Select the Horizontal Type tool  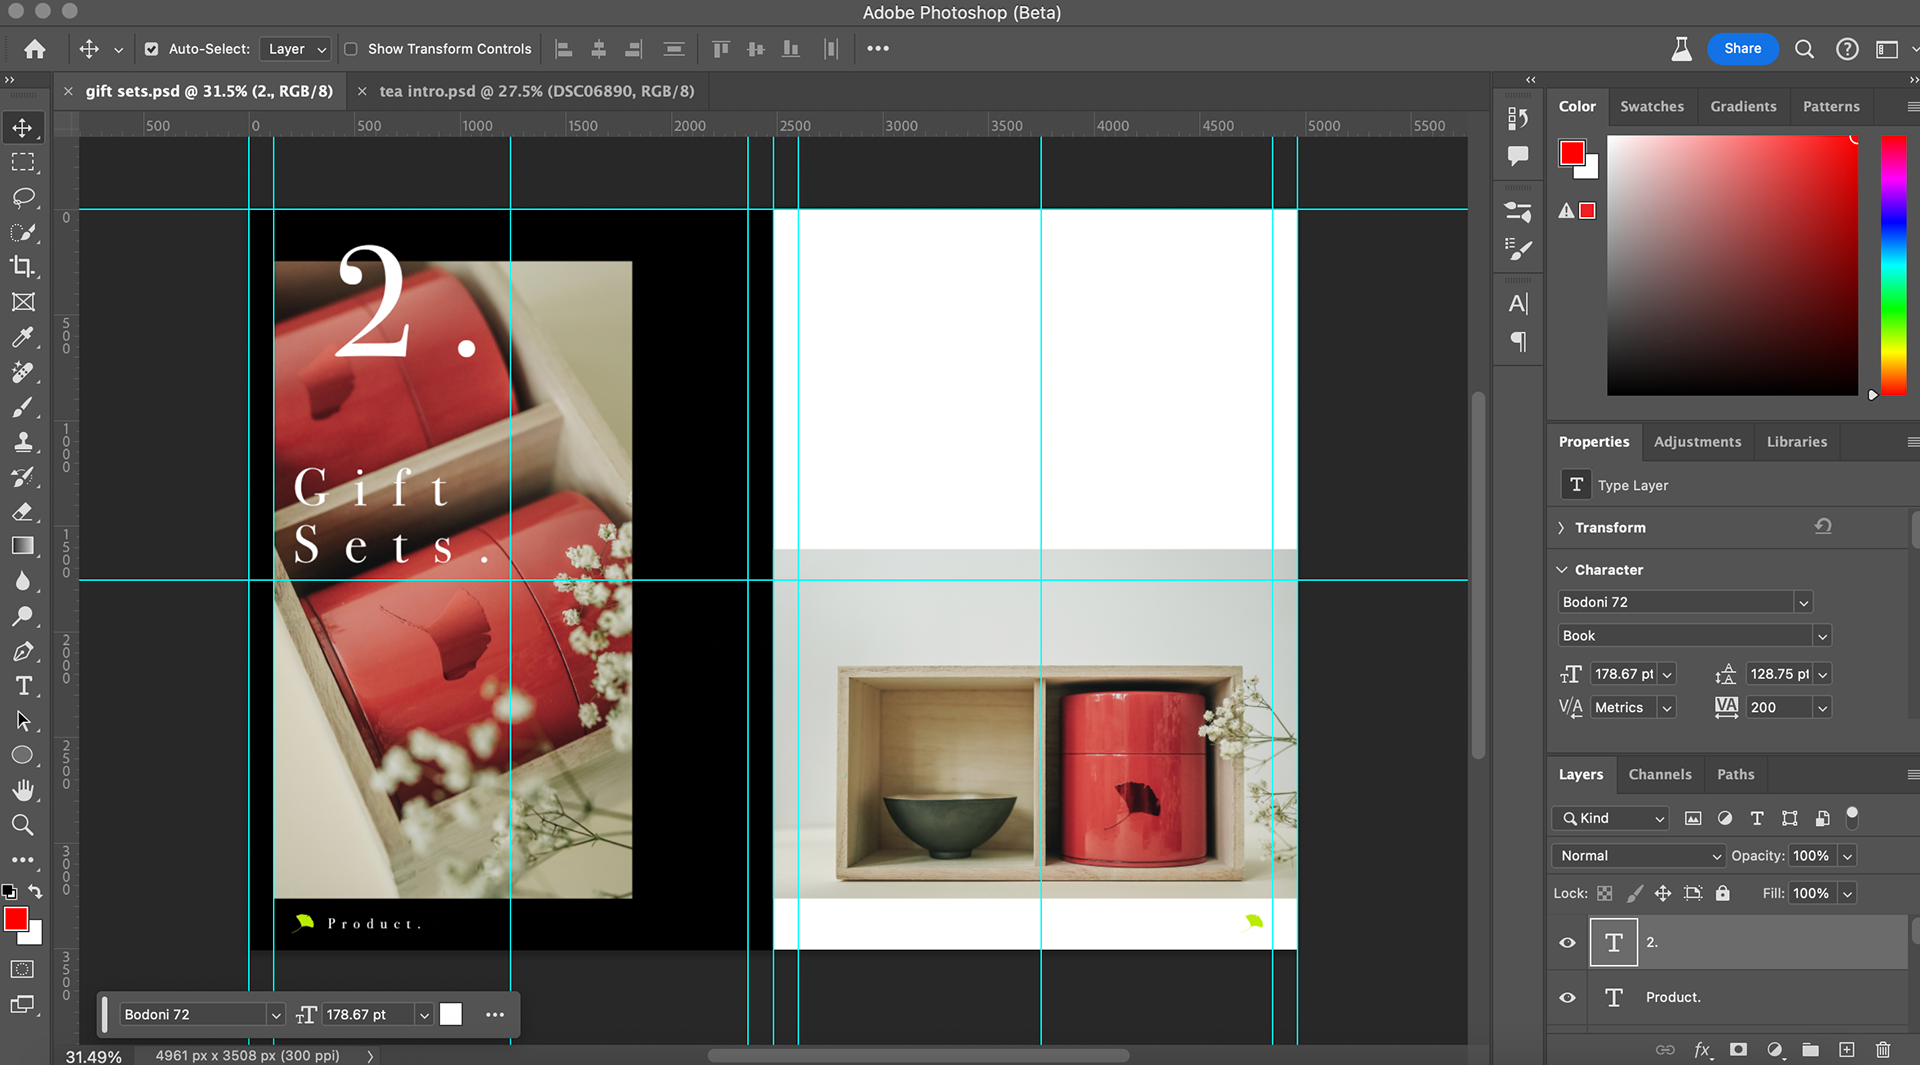23,686
